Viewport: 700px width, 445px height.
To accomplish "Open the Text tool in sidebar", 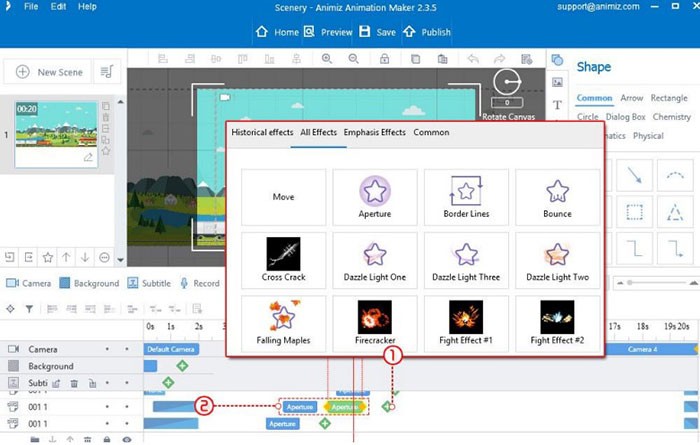I will (x=557, y=105).
